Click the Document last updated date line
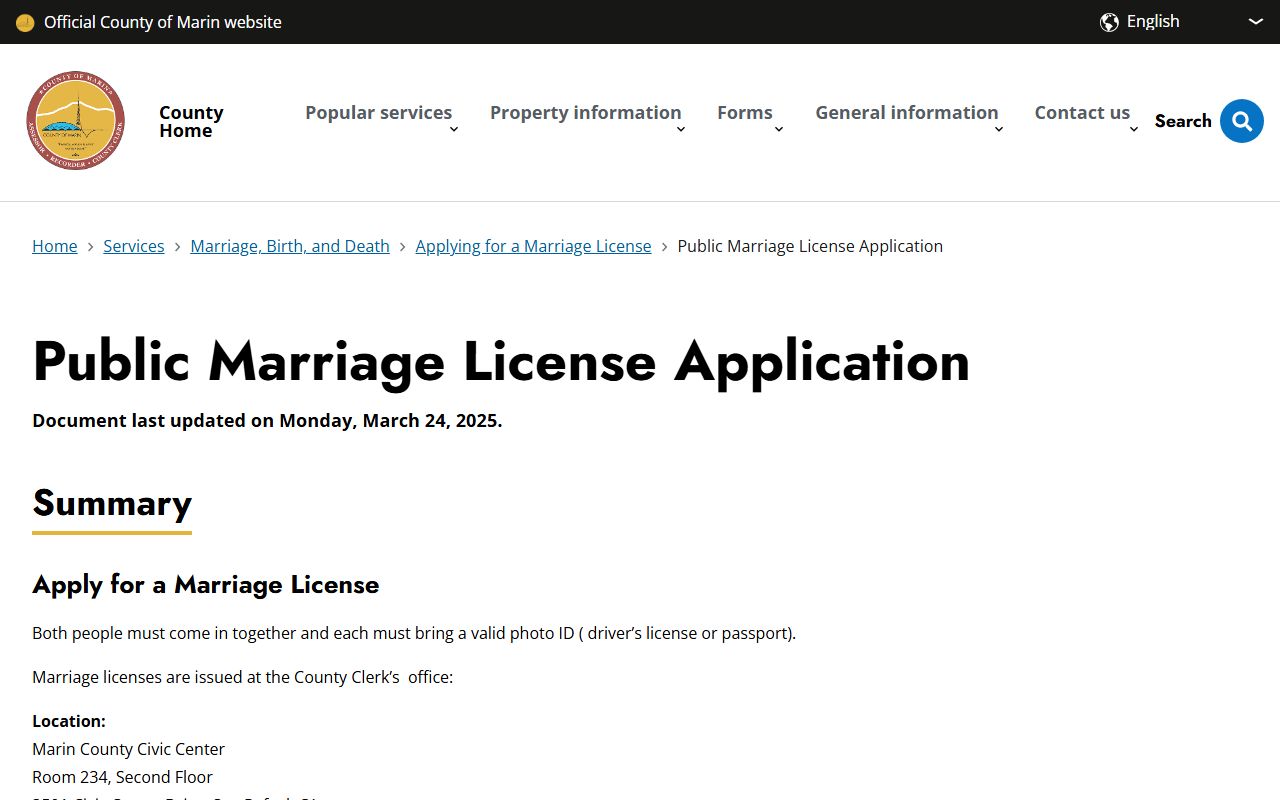1280x800 pixels. pos(267,420)
